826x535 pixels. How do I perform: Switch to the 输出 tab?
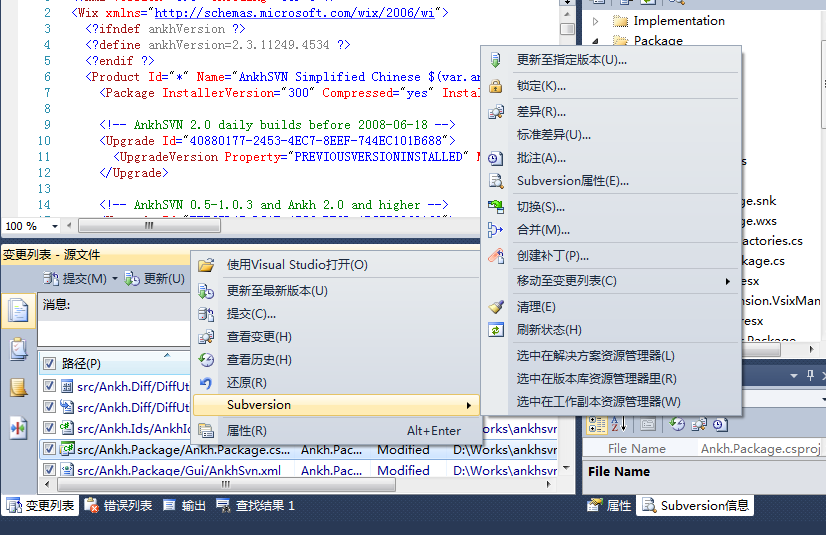tap(184, 506)
